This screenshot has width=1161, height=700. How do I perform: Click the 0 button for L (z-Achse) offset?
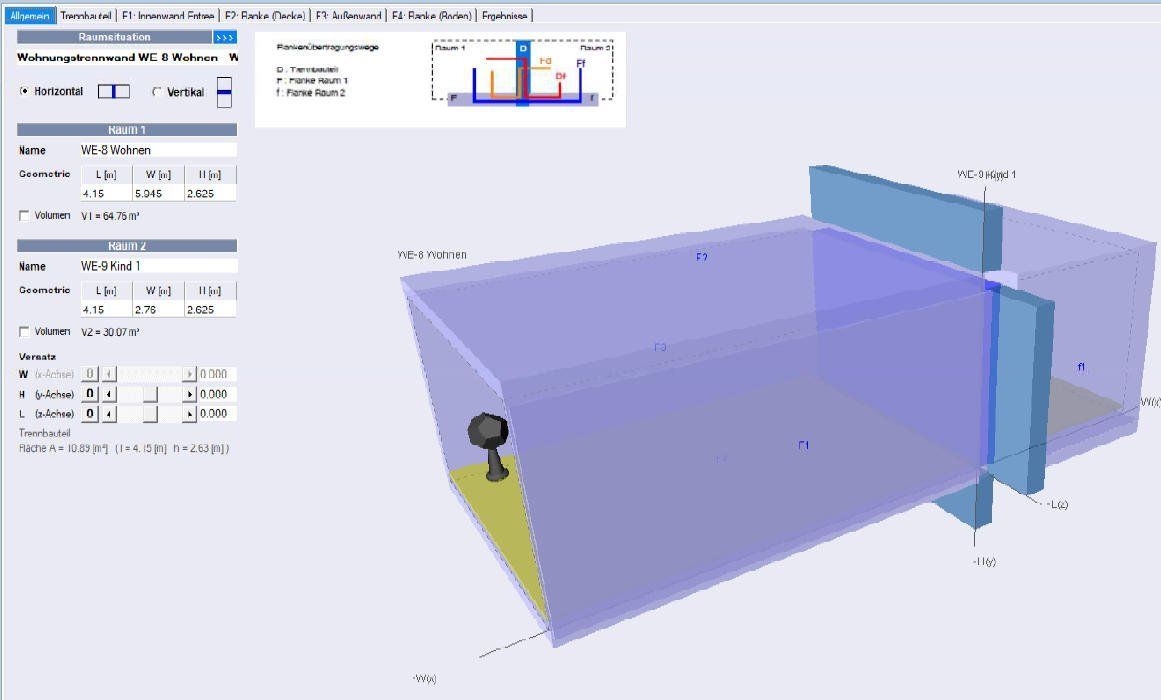pos(89,413)
